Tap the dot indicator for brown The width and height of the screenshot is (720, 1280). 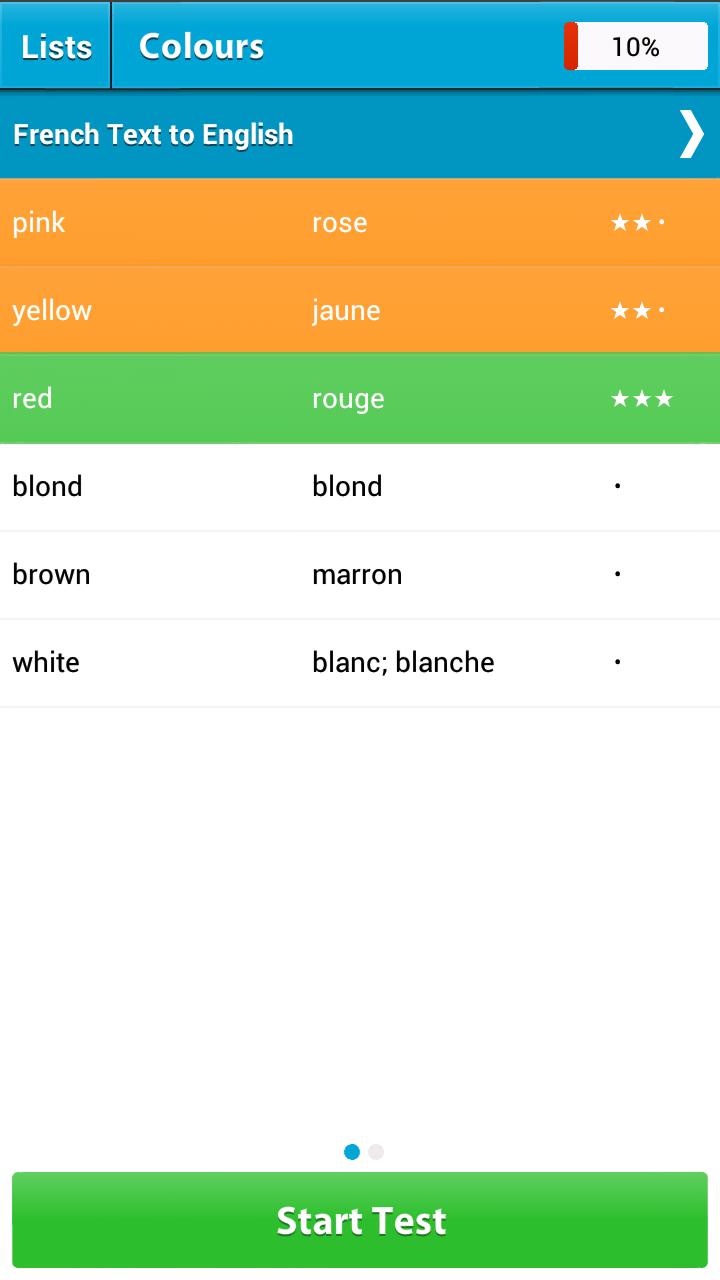click(x=618, y=575)
